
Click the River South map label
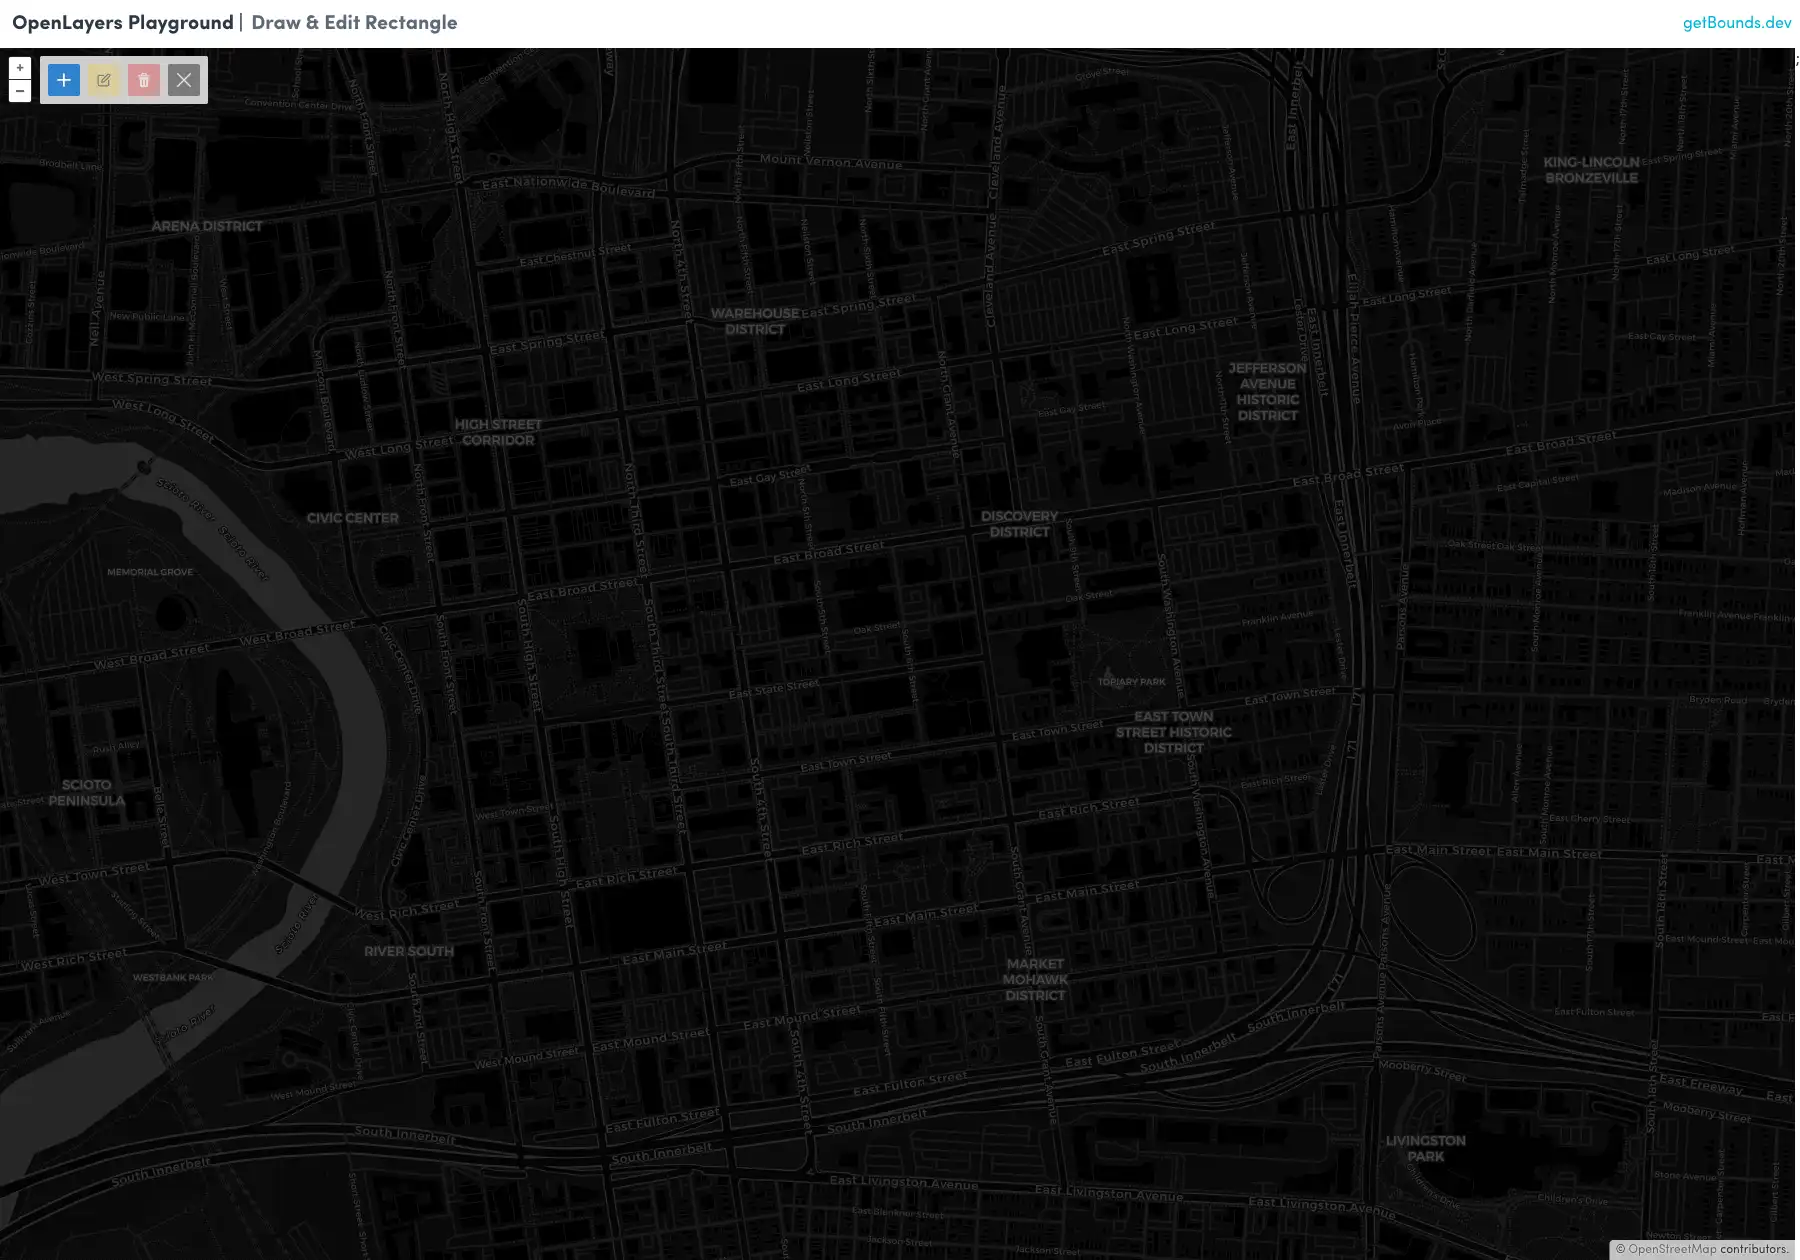tap(408, 951)
